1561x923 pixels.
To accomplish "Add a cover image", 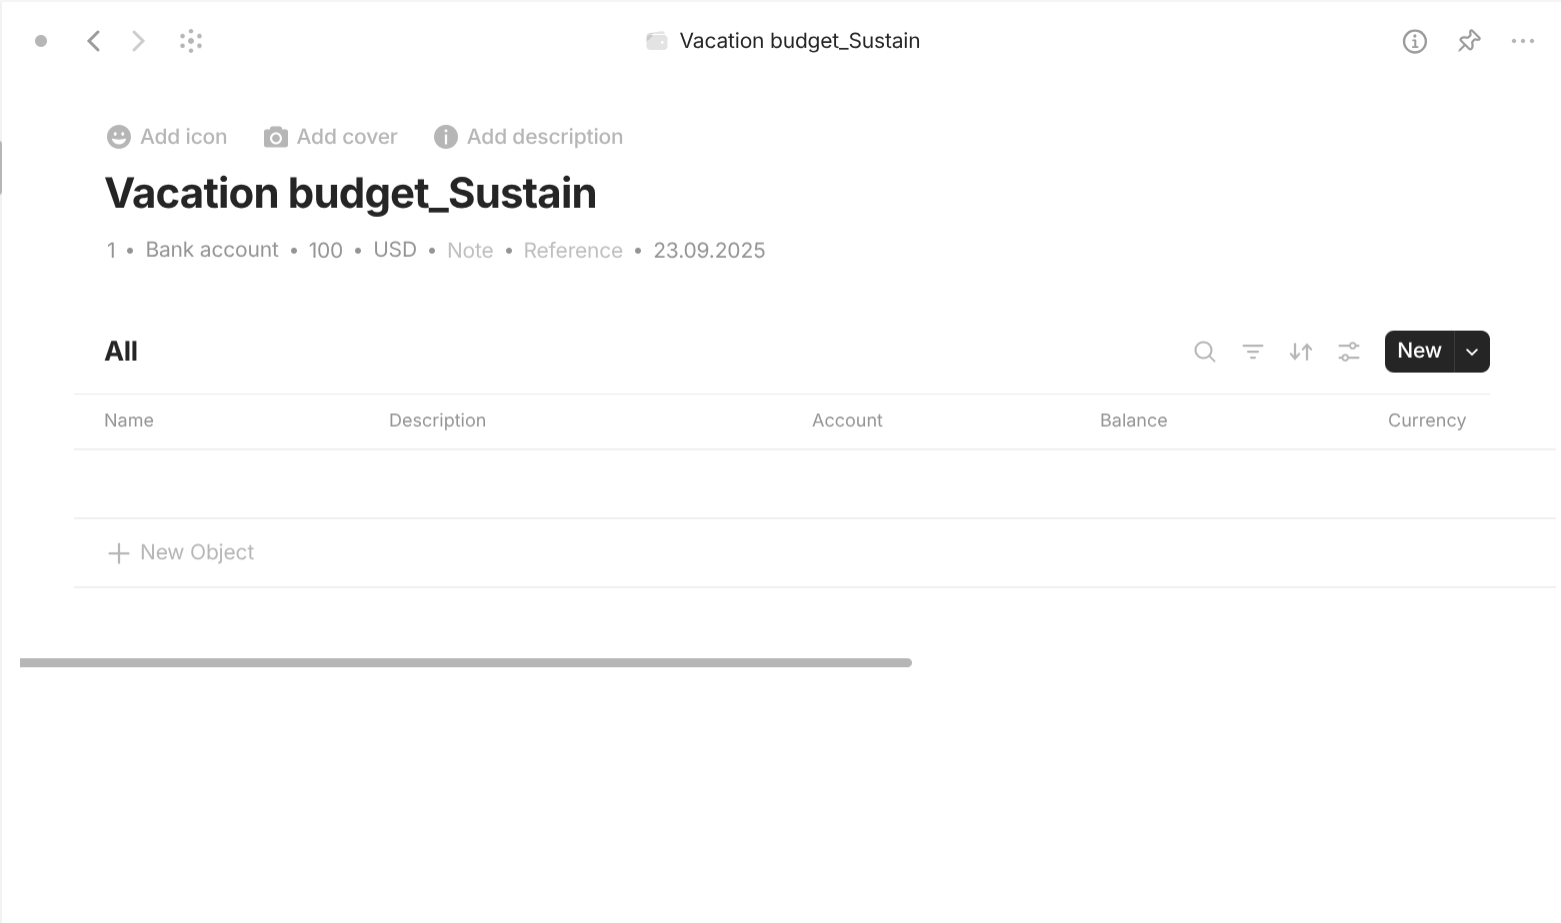I will point(331,136).
